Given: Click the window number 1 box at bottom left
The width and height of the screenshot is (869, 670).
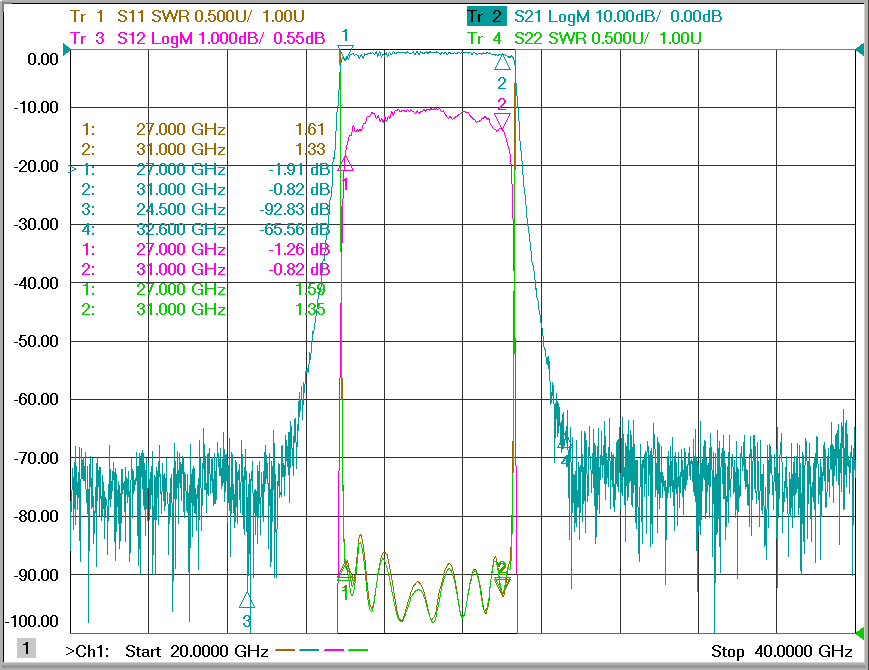Looking at the screenshot, I should pos(26,648).
